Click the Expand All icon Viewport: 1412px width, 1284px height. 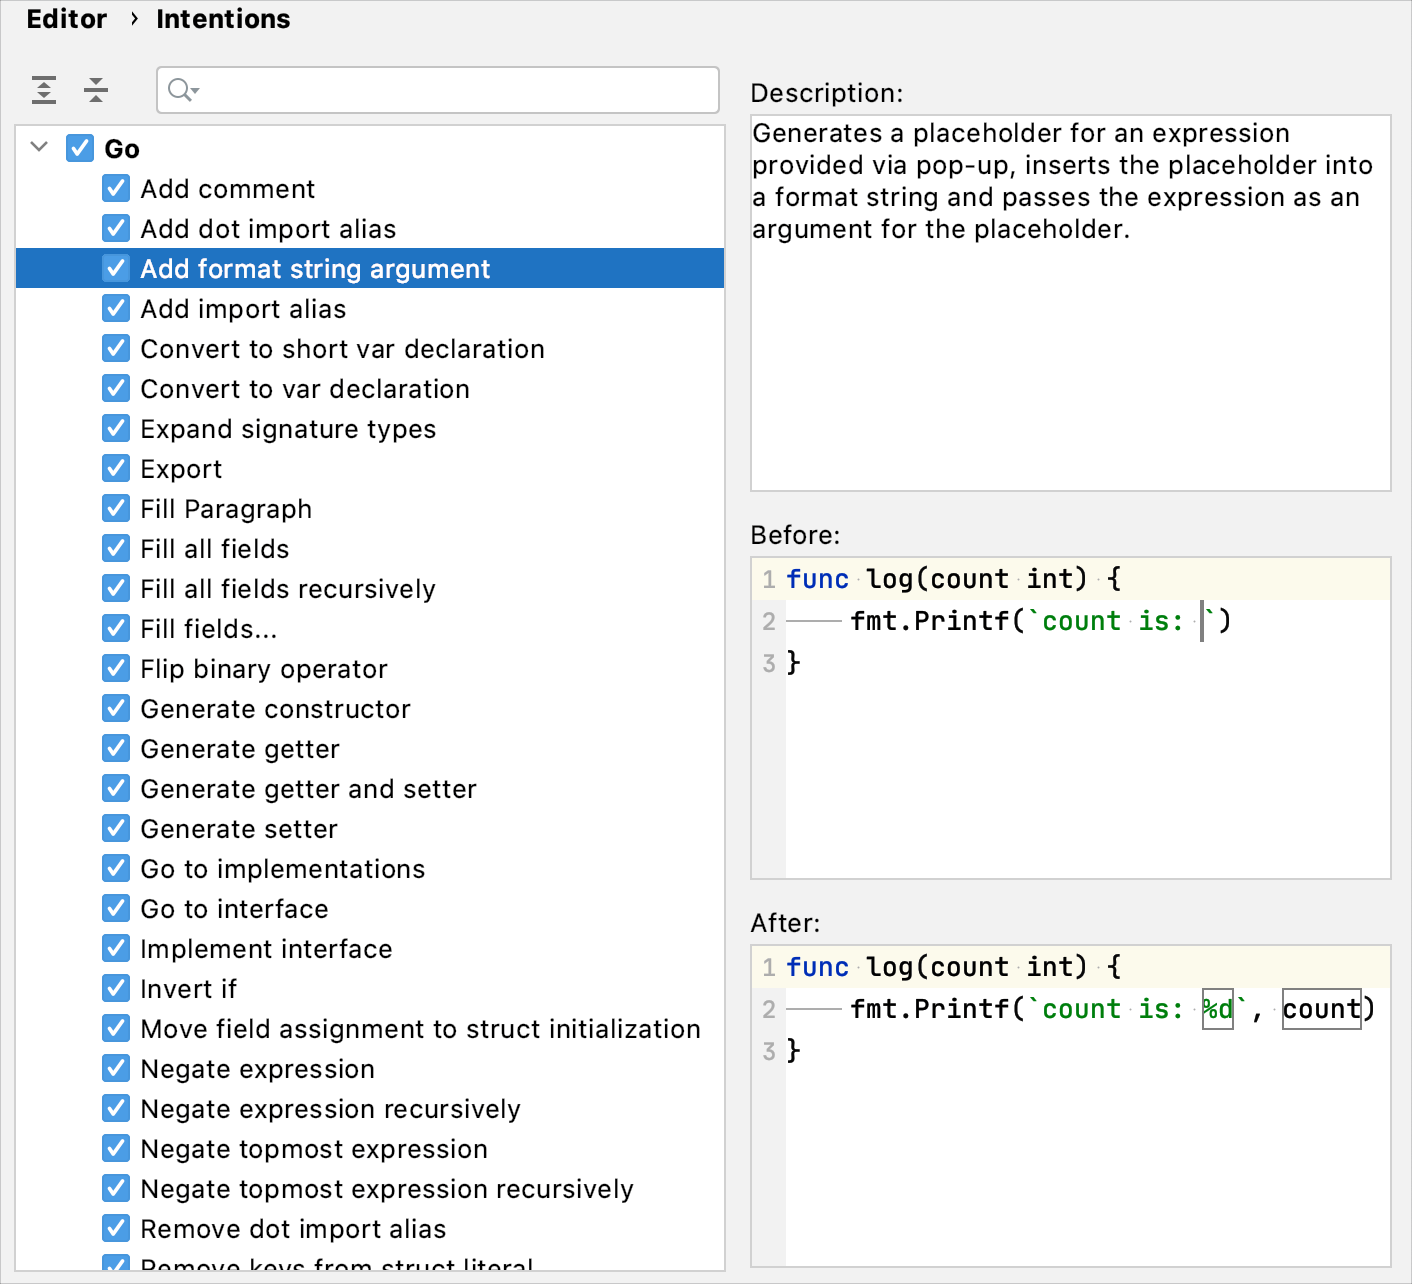(44, 90)
